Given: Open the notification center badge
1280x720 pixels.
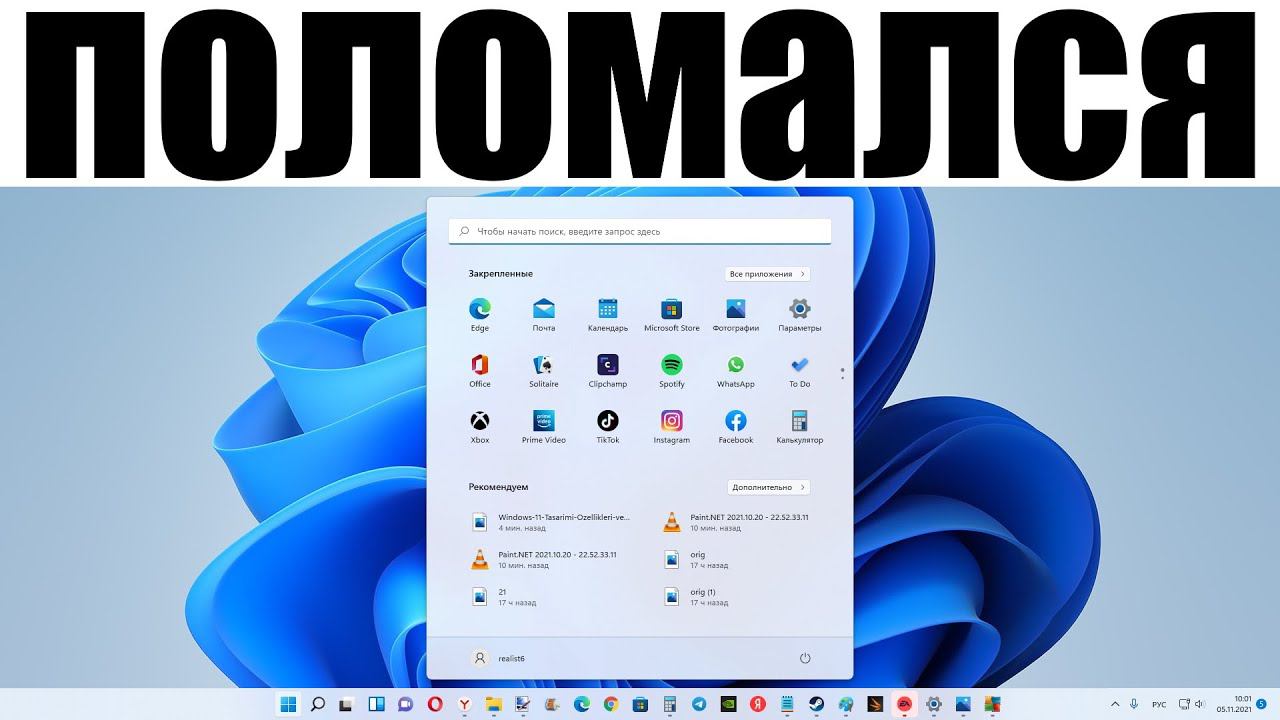Looking at the screenshot, I should (x=1262, y=704).
